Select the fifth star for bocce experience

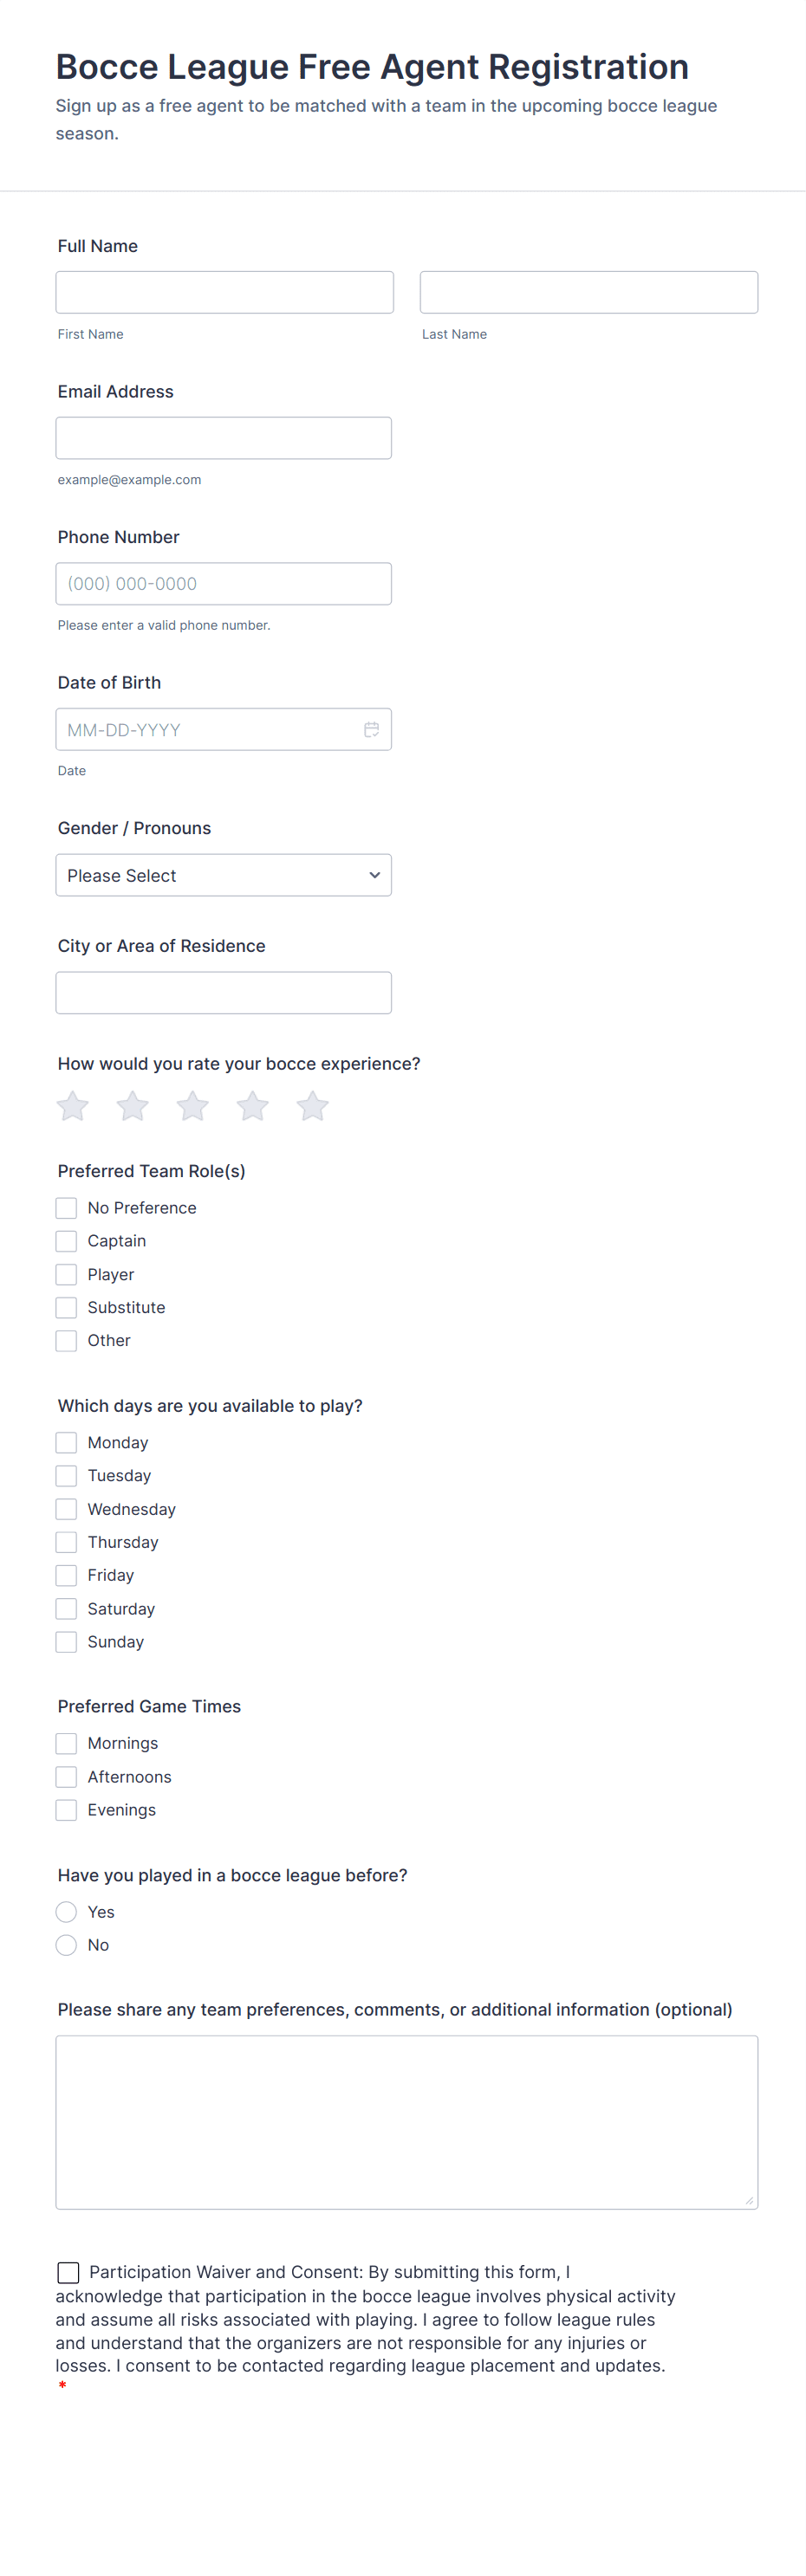tap(312, 1106)
